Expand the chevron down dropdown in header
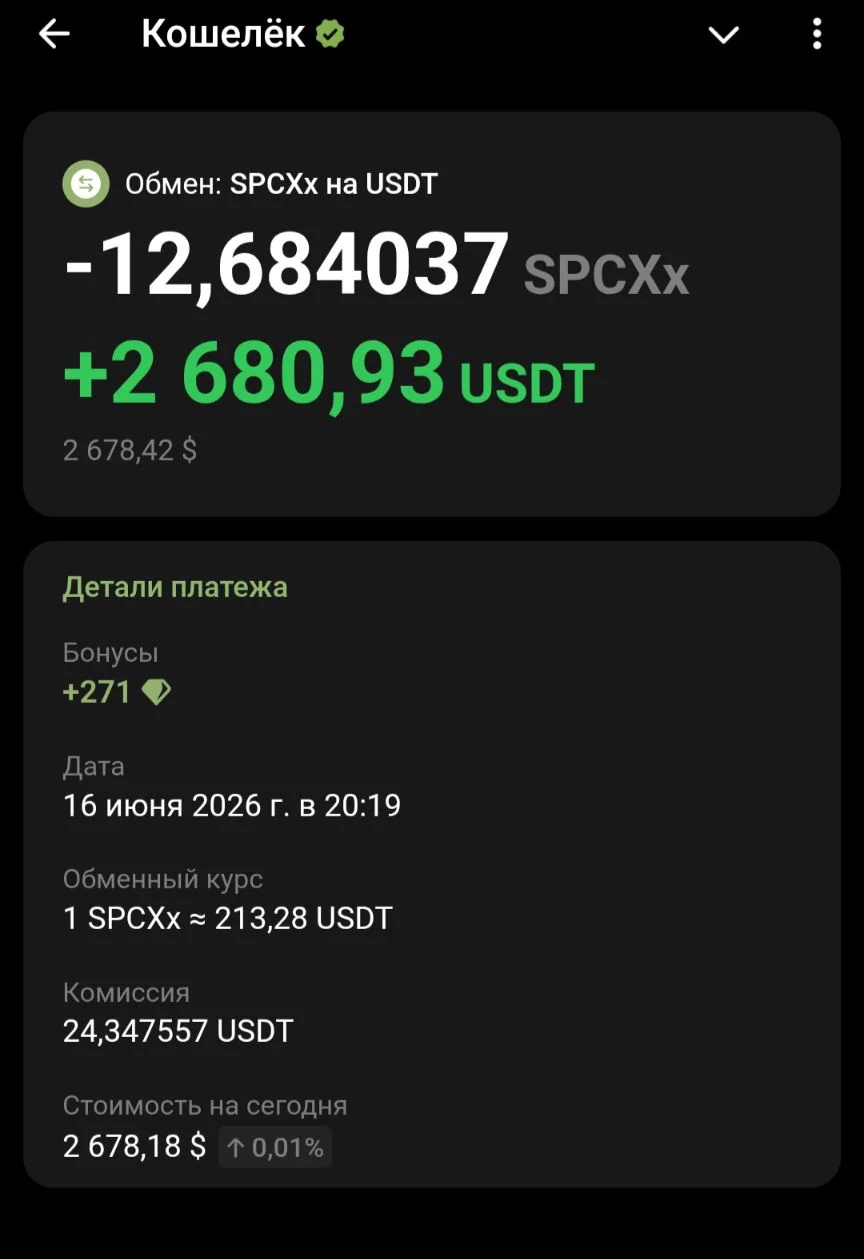This screenshot has width=864, height=1259. click(723, 35)
